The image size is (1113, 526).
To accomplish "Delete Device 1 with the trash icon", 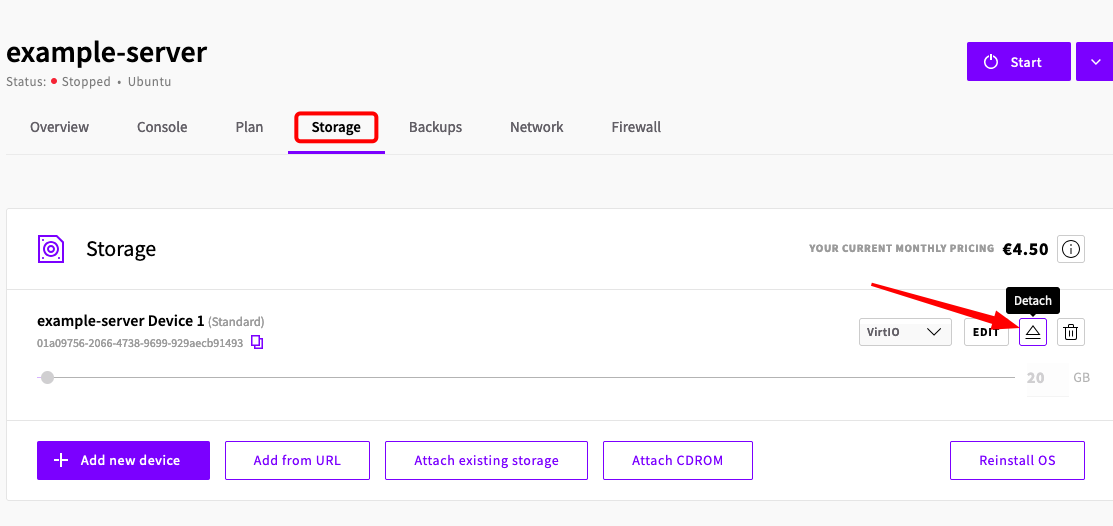I will click(x=1071, y=332).
